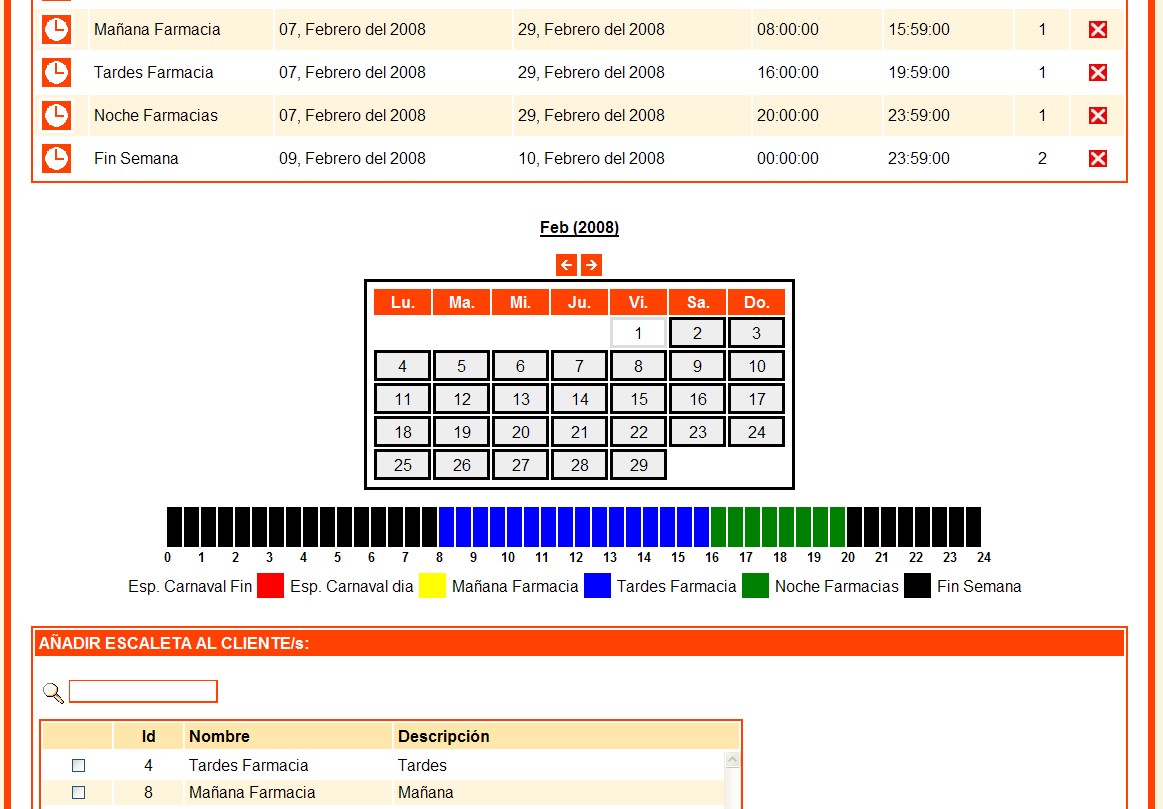
Task: Select day 15 in the calendar
Action: click(x=638, y=399)
